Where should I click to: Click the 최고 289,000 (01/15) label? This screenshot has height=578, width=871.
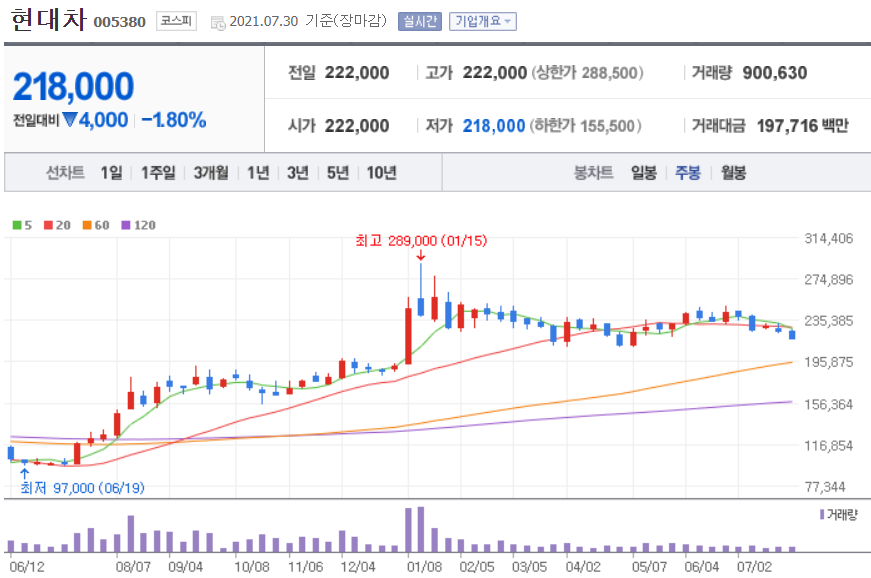[x=421, y=241]
